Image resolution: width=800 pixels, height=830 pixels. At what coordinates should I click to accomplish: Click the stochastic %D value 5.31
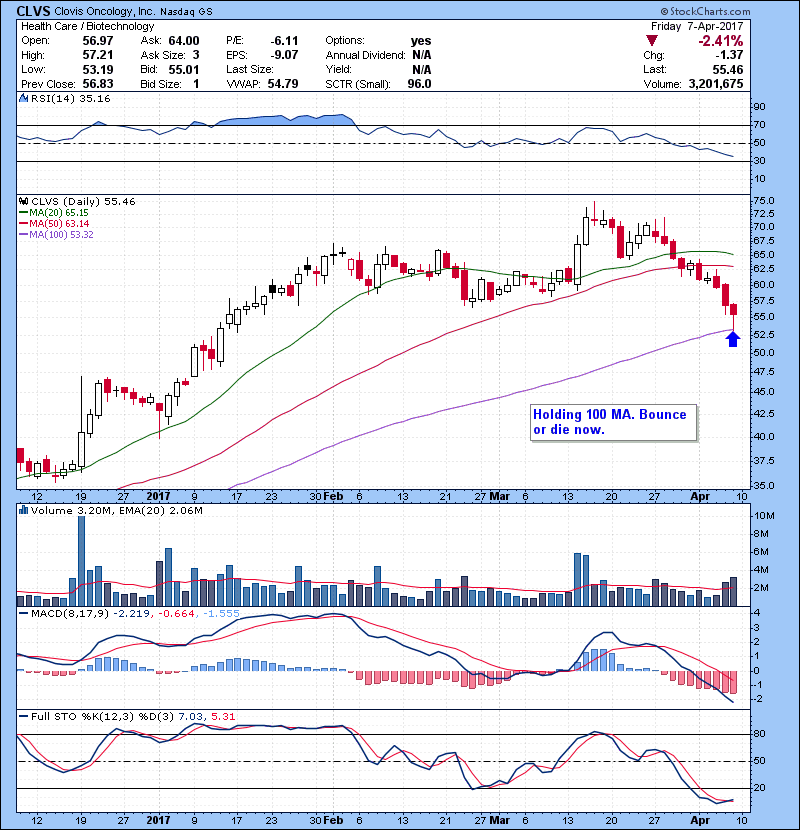click(223, 716)
